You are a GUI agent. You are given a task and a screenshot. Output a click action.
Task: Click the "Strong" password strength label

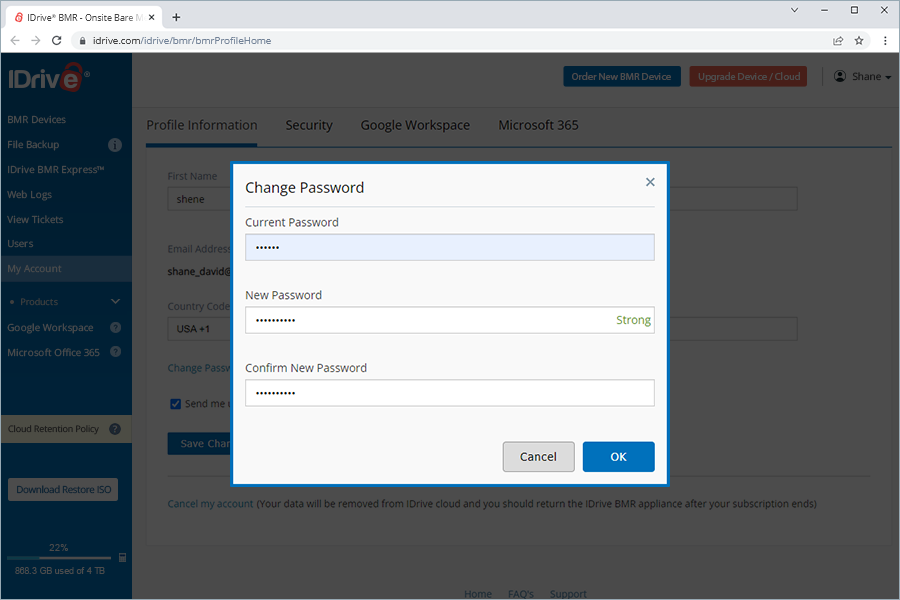pyautogui.click(x=633, y=320)
